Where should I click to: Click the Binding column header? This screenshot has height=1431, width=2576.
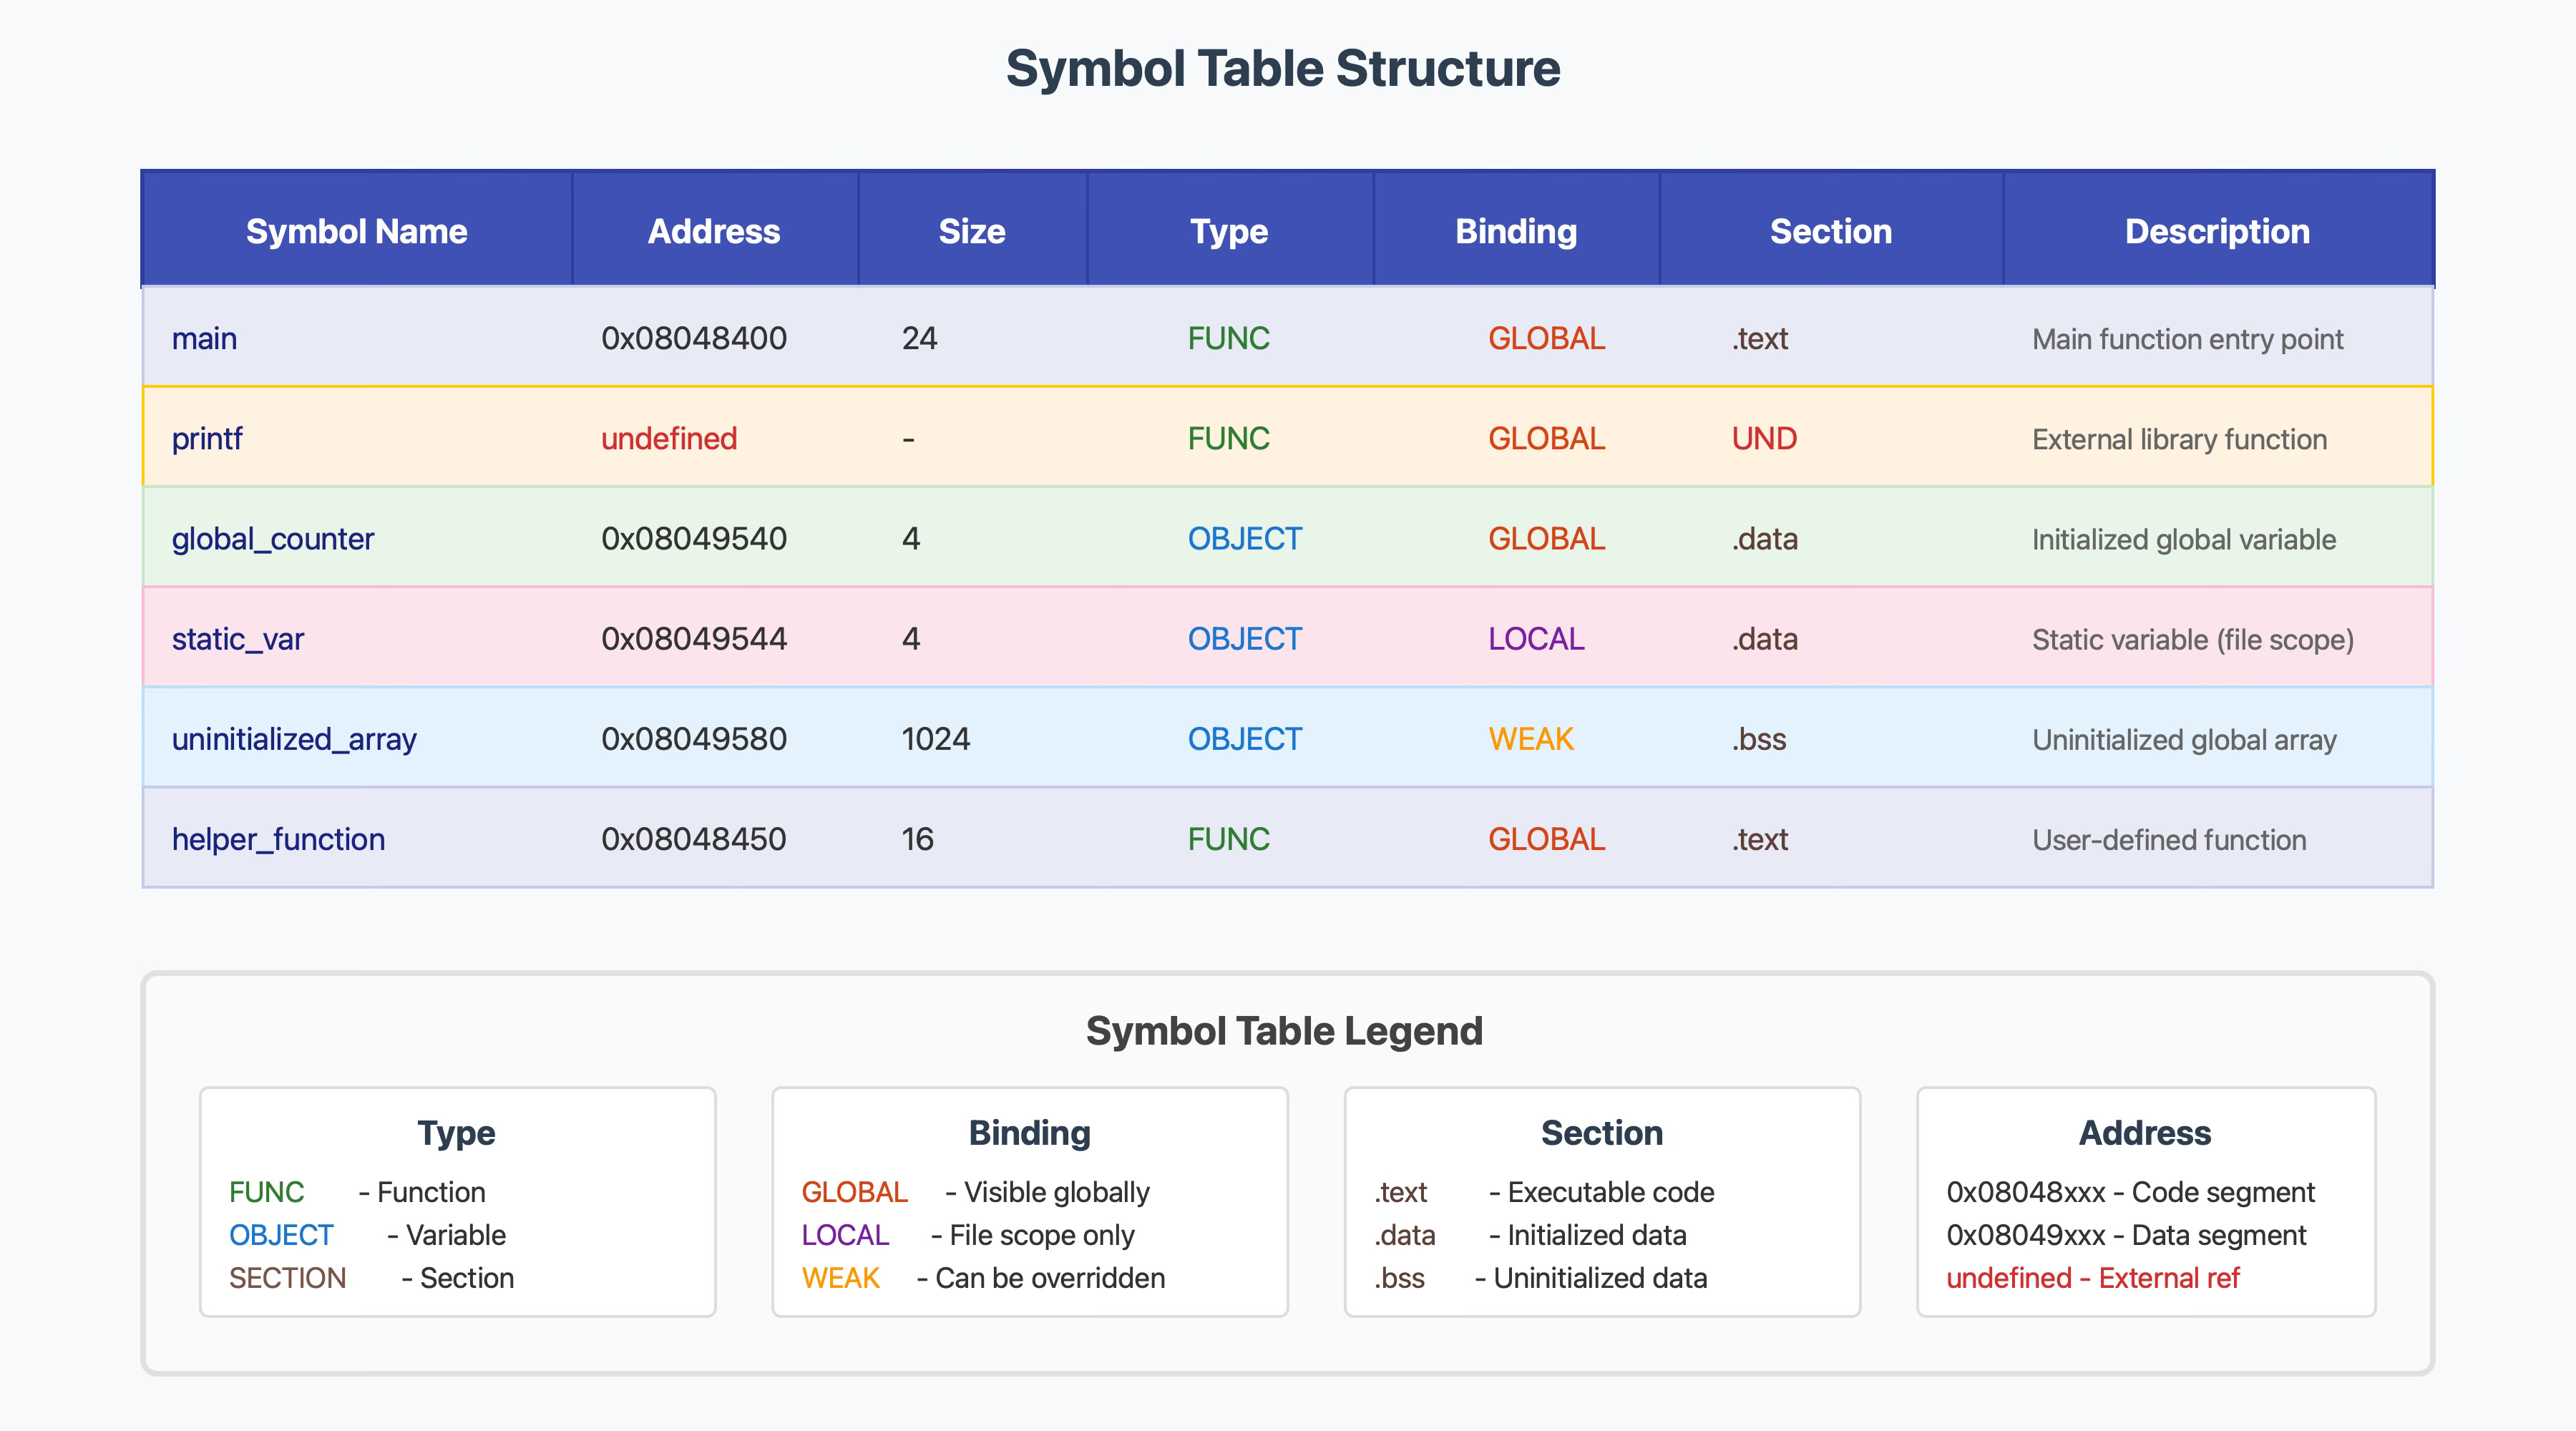(x=1515, y=231)
